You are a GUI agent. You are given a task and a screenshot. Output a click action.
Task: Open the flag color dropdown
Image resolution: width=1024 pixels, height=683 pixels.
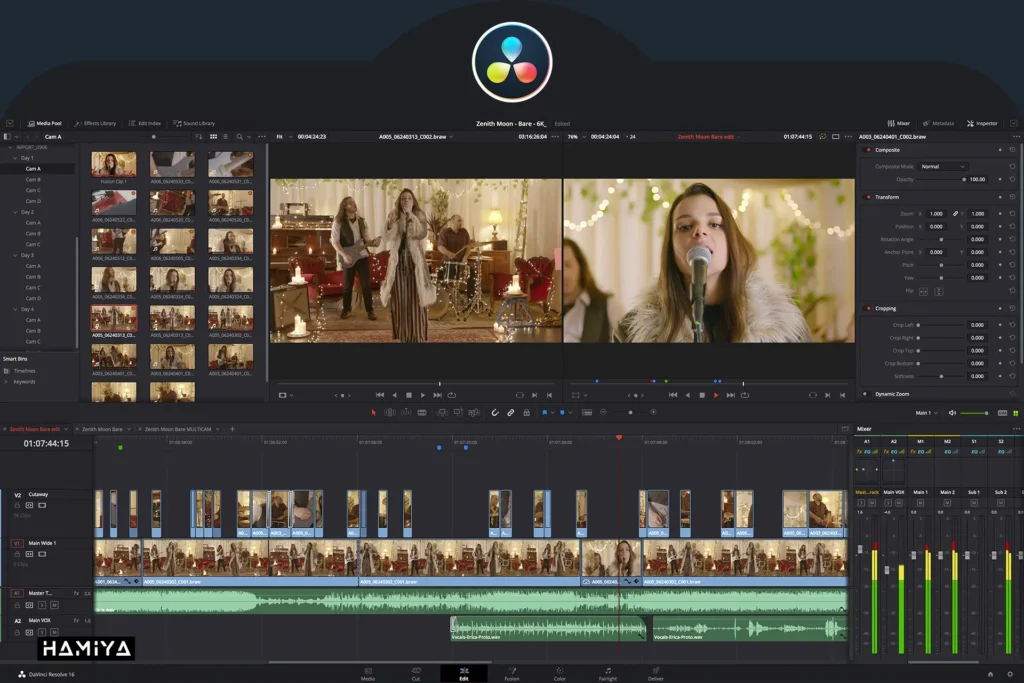[x=553, y=412]
